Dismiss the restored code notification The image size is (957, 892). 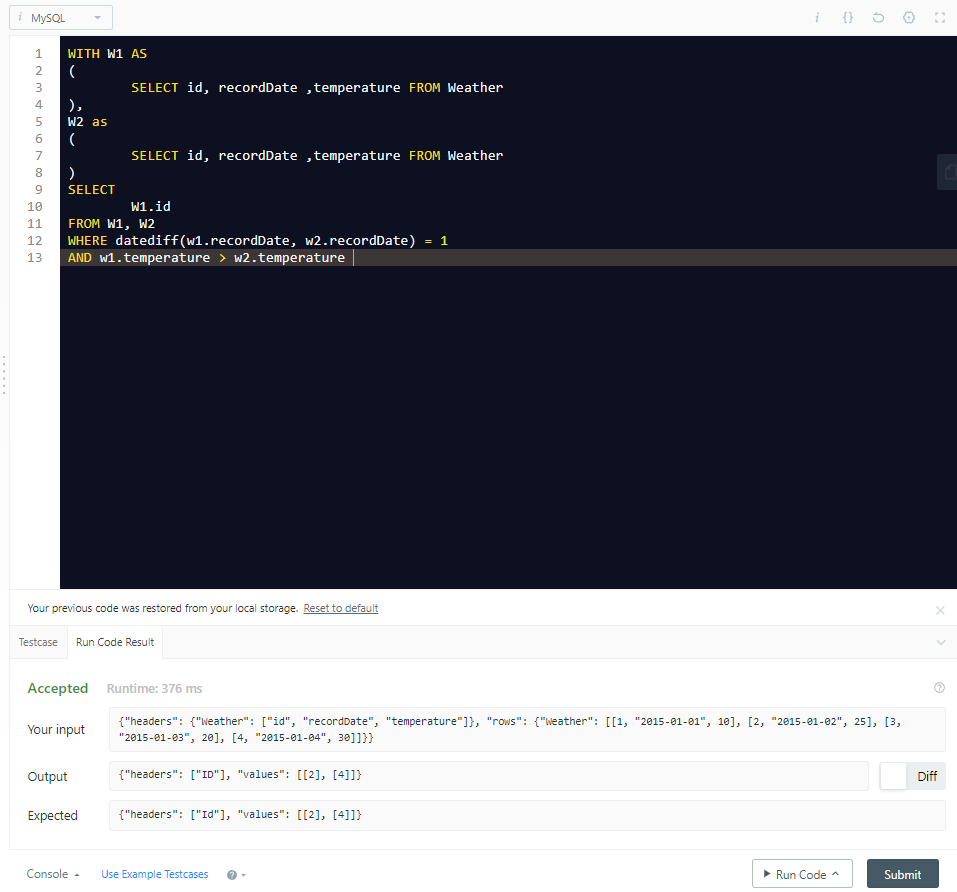click(x=940, y=610)
